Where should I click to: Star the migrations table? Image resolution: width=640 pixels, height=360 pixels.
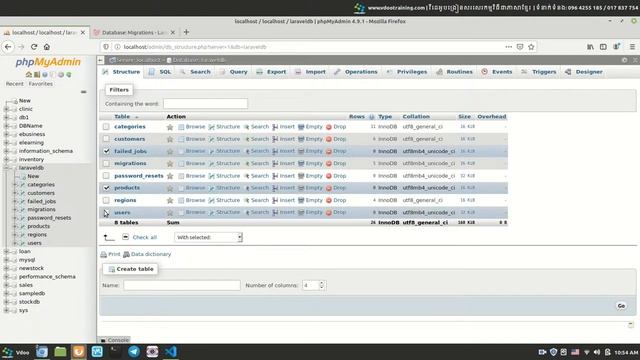[x=170, y=164]
